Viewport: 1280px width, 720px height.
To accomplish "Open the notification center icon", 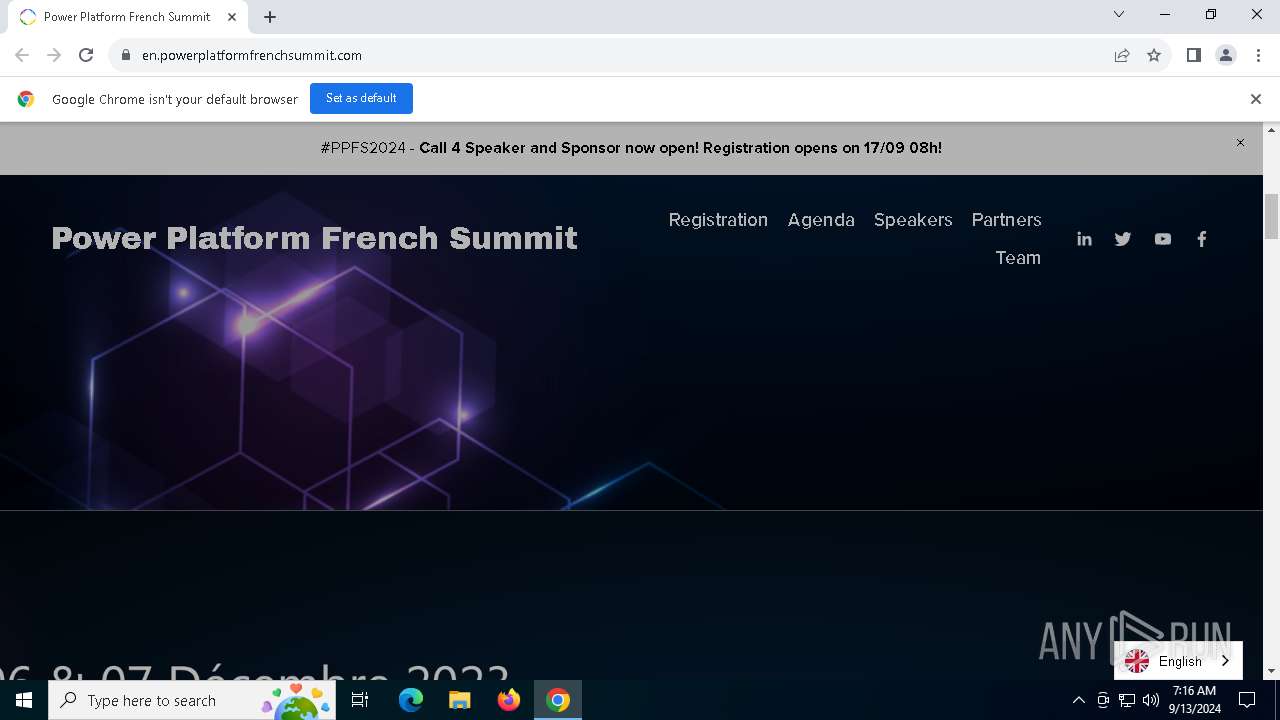I will (1247, 700).
